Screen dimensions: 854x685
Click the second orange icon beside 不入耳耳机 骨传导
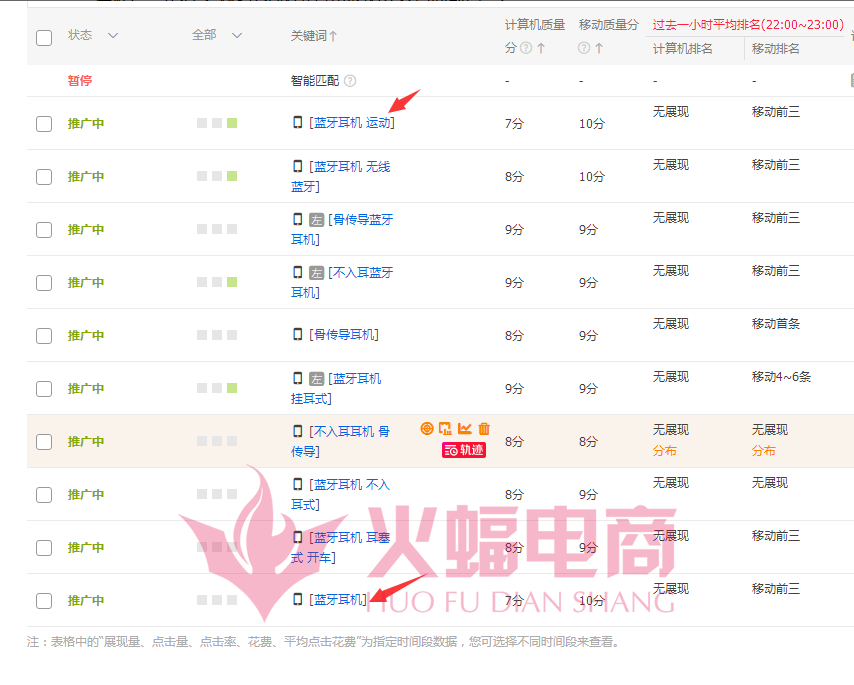[446, 429]
